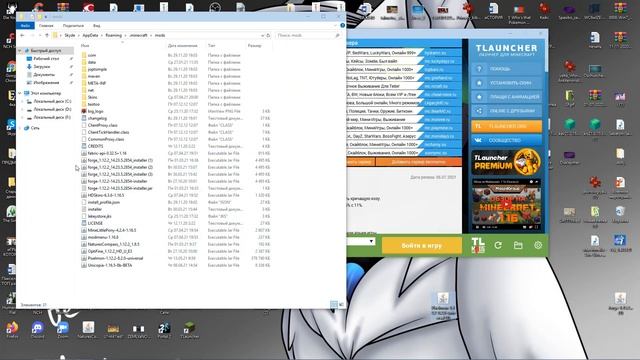
Task: Click the Explorer back arrow
Action: (22, 36)
